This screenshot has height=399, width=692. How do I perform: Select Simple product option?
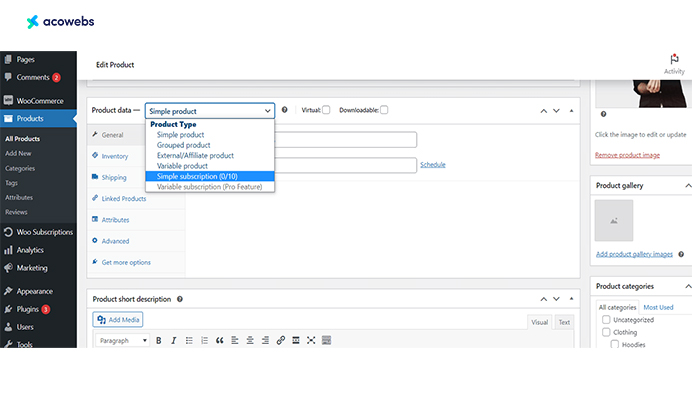(210, 135)
